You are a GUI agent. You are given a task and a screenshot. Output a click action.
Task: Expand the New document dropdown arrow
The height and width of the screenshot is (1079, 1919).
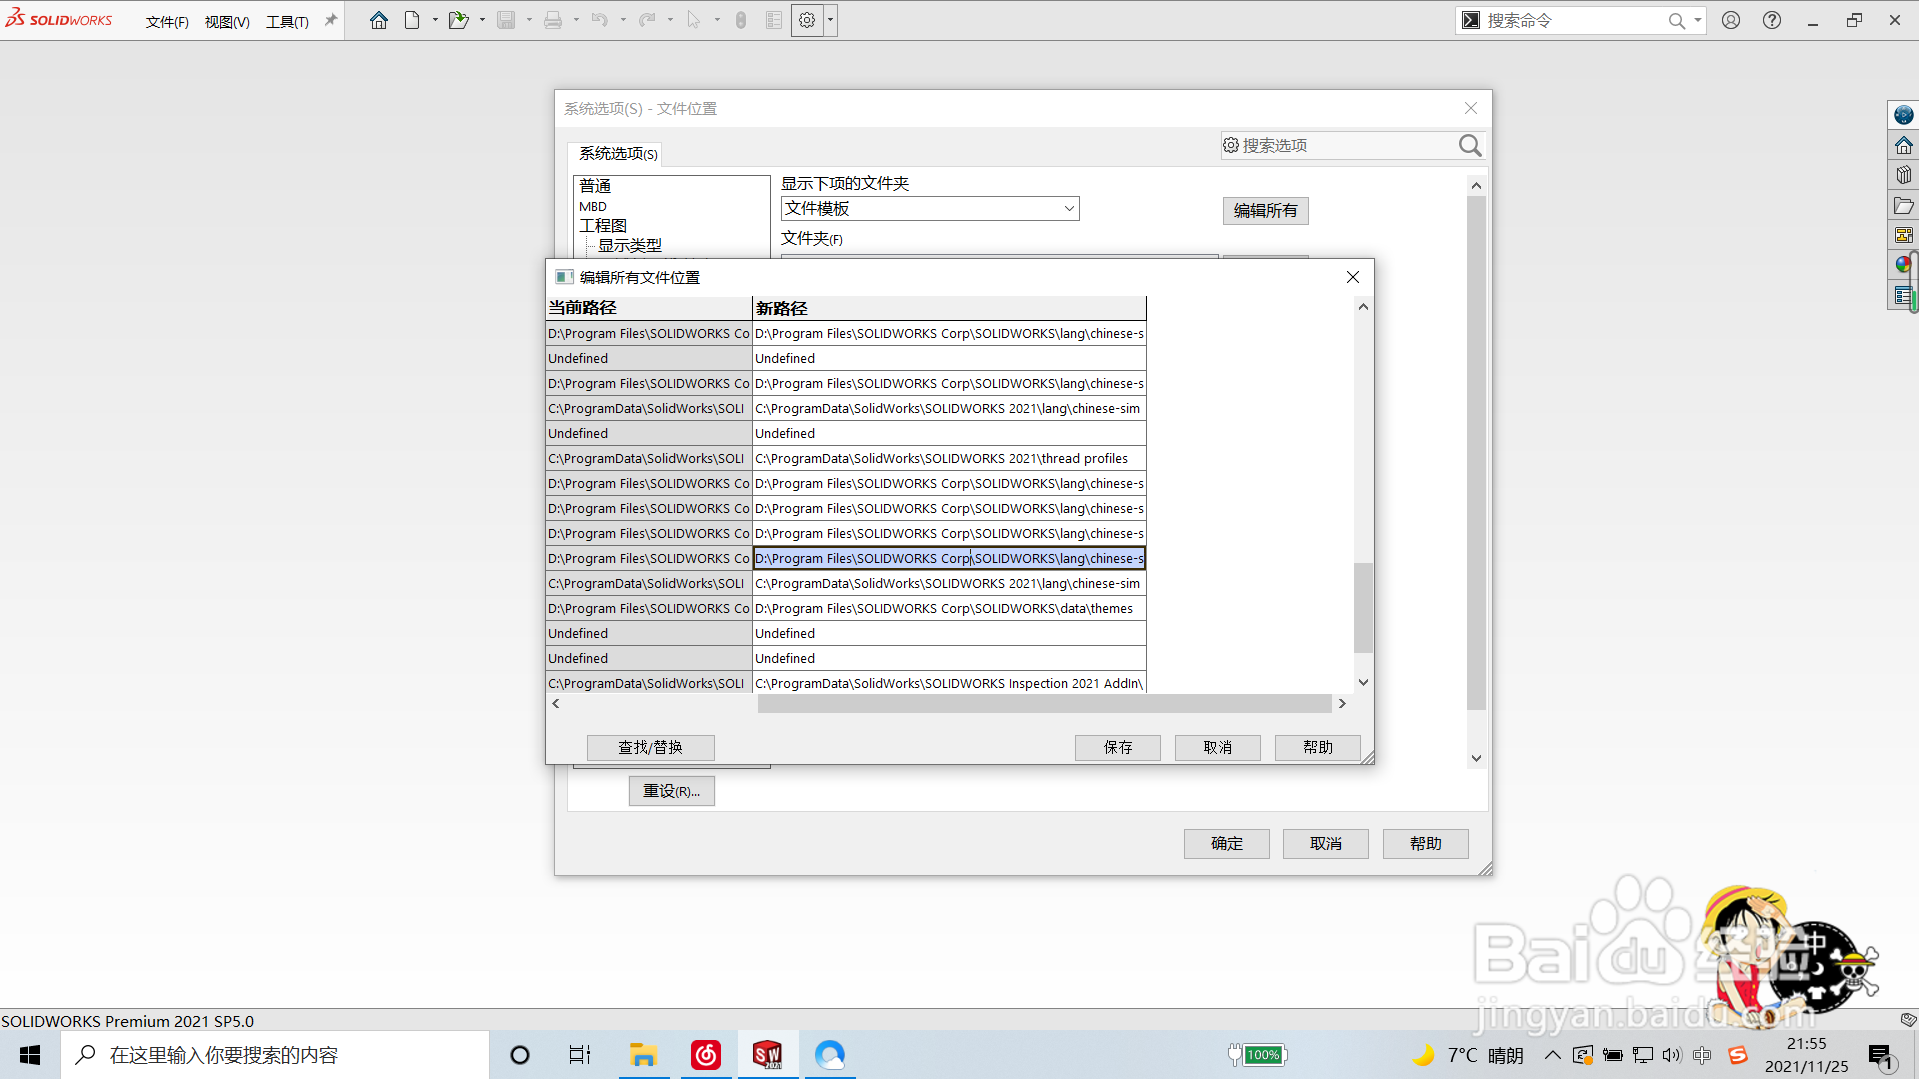click(x=435, y=20)
